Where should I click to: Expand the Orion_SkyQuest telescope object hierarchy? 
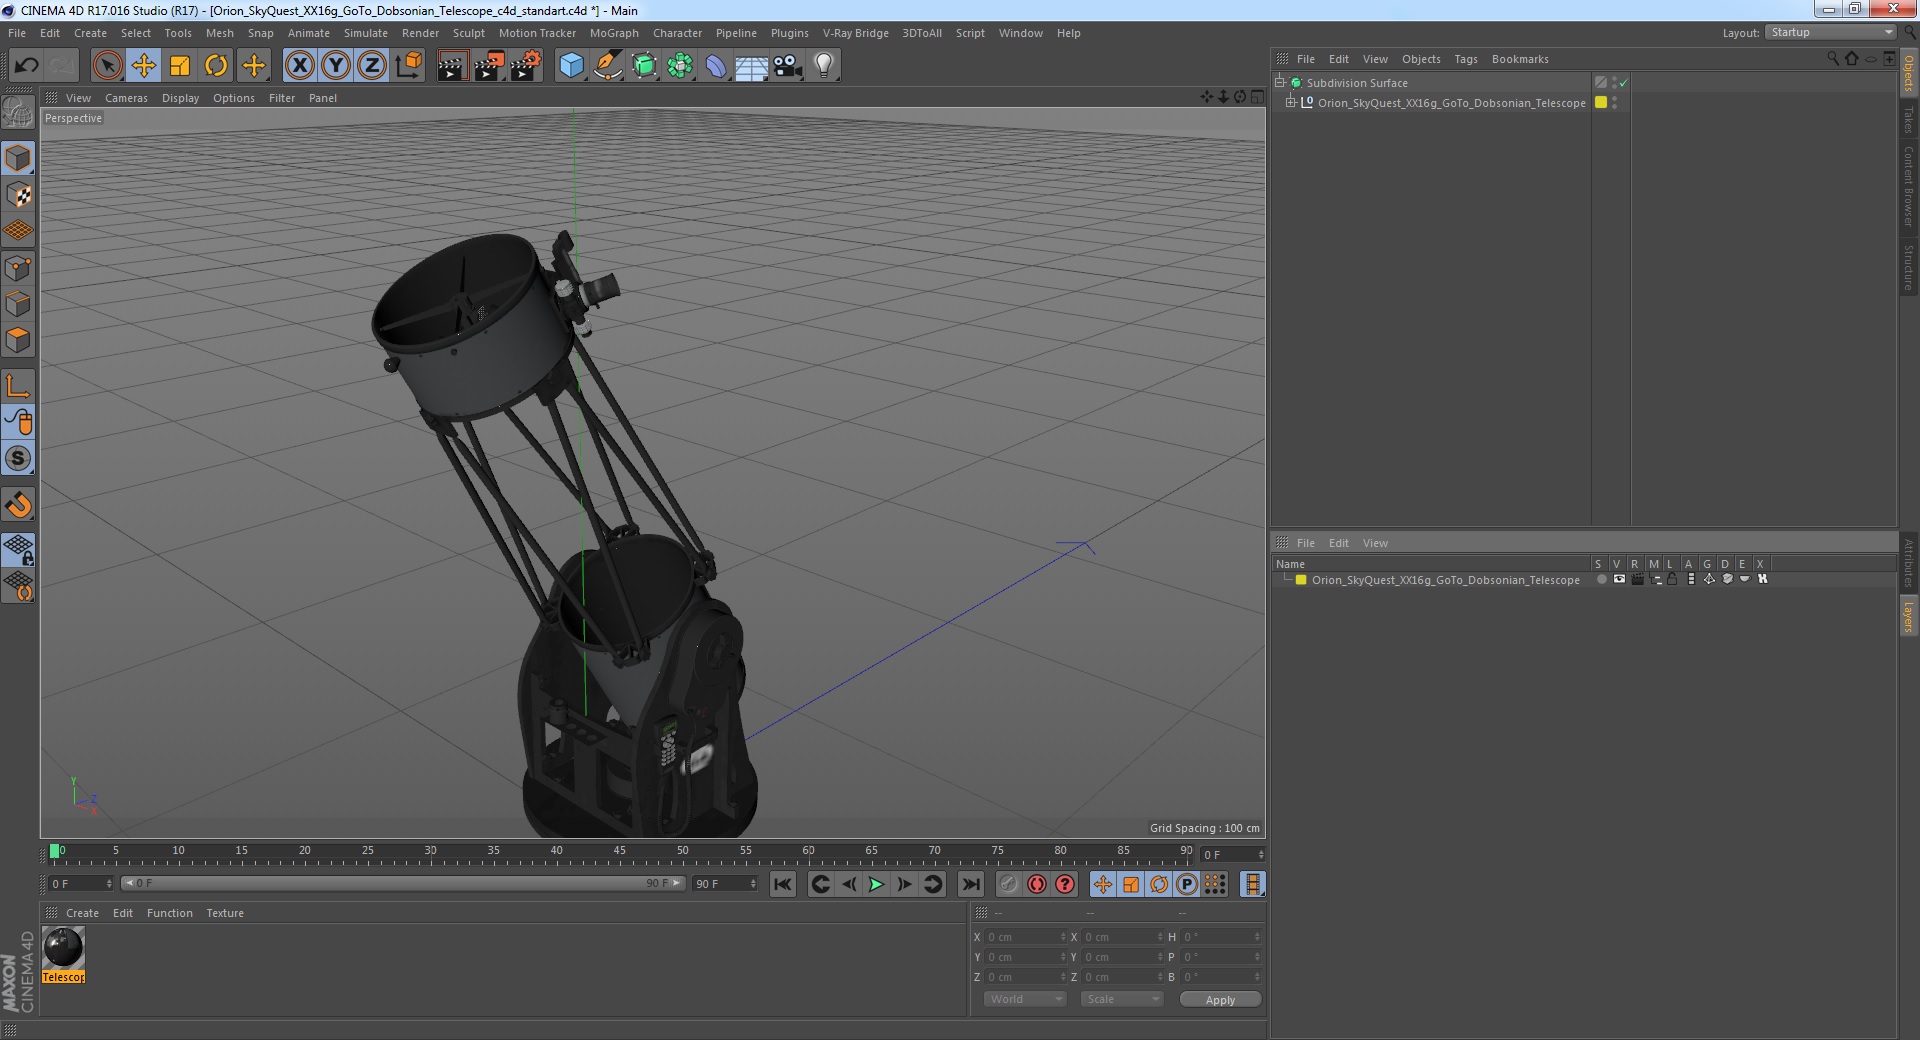(x=1291, y=102)
